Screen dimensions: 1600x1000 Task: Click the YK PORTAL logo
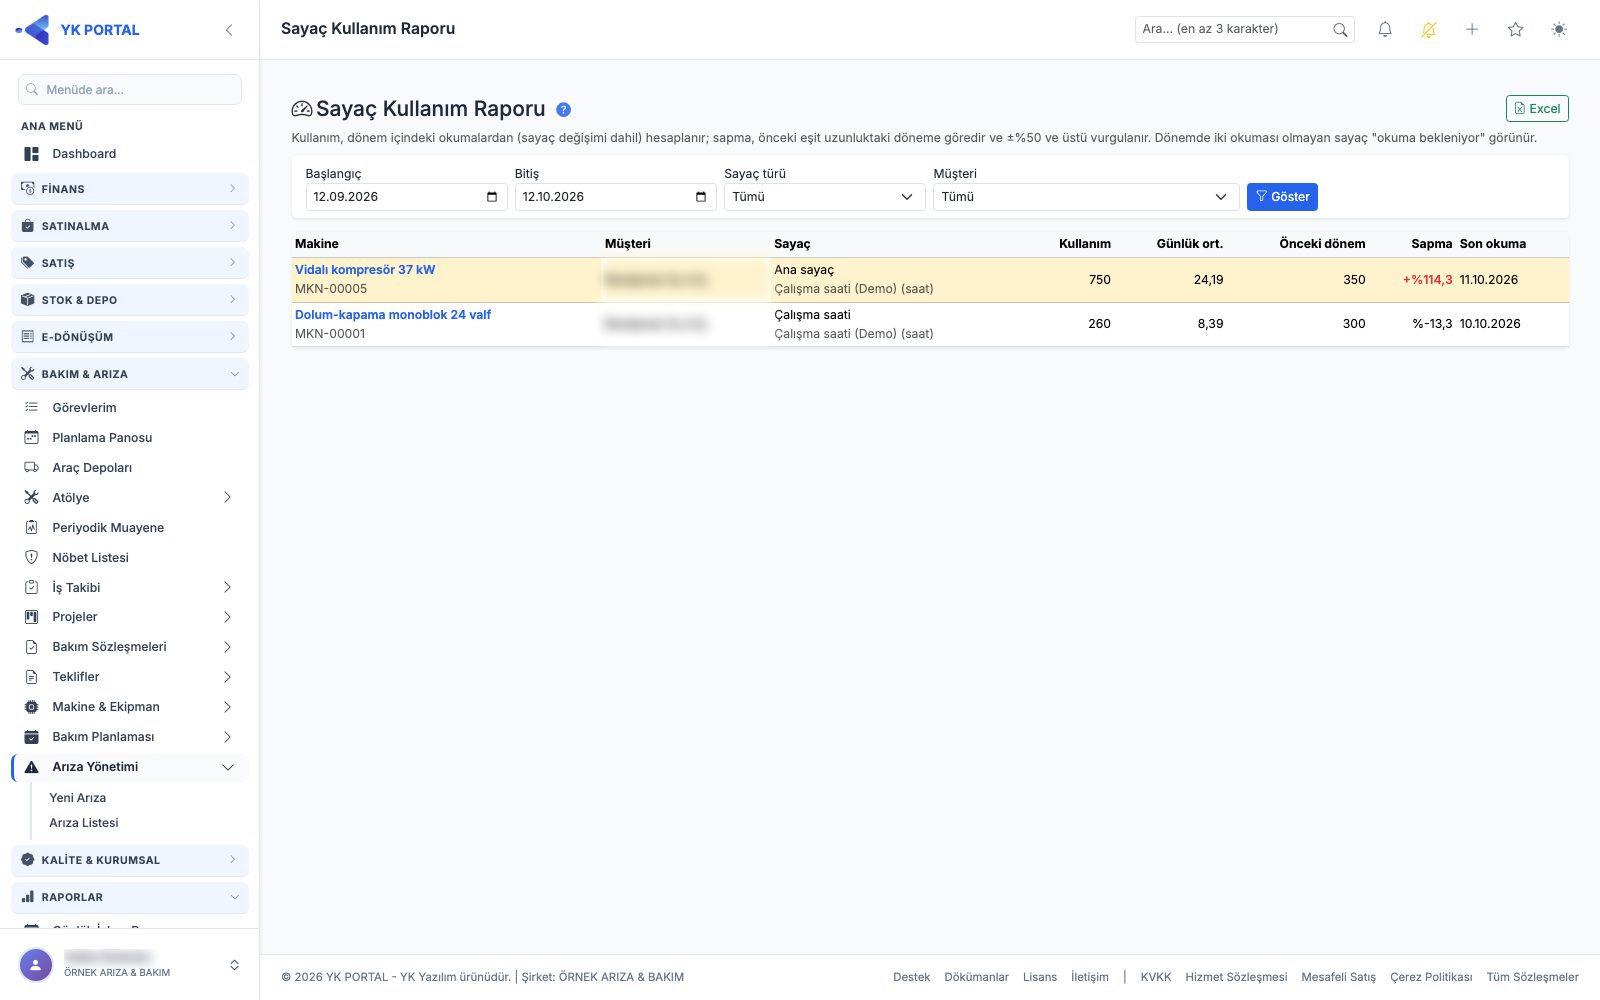(78, 30)
